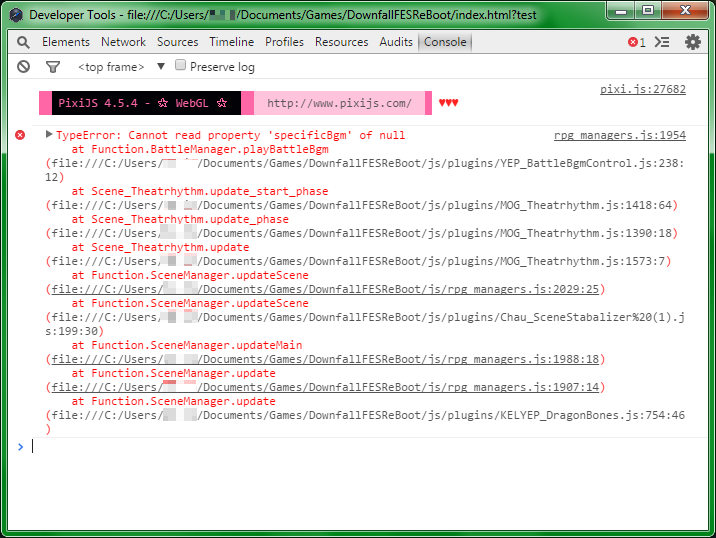Click the Developer Tools title bar icon
The height and width of the screenshot is (538, 716).
pos(16,15)
